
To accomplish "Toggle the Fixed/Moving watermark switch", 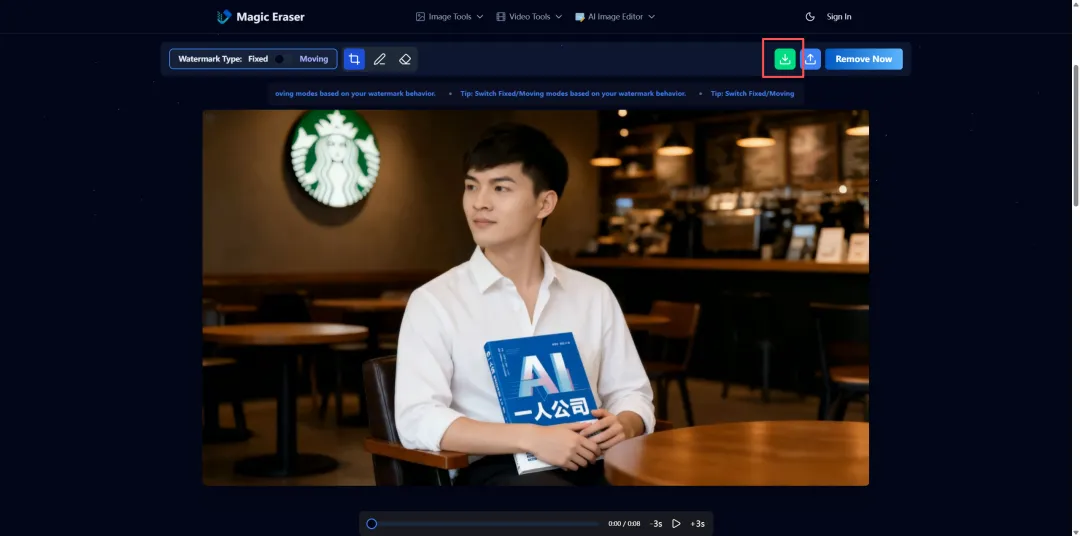I will pyautogui.click(x=283, y=59).
